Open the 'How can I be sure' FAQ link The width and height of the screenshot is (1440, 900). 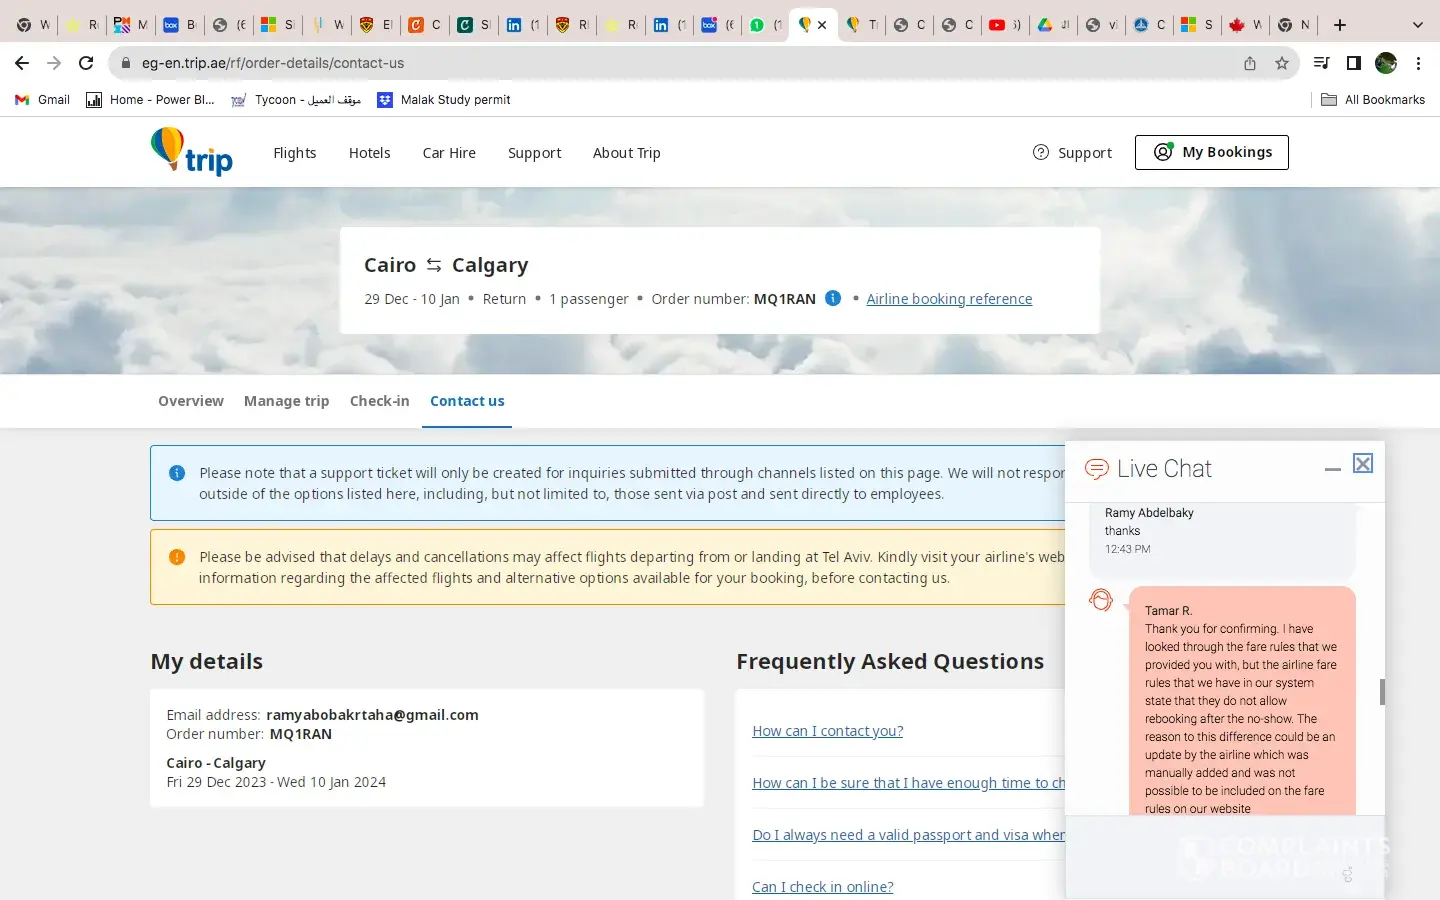[908, 783]
